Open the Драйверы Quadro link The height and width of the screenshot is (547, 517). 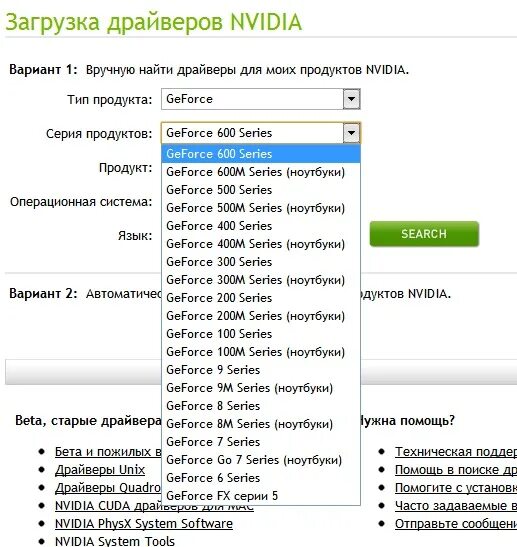[108, 488]
